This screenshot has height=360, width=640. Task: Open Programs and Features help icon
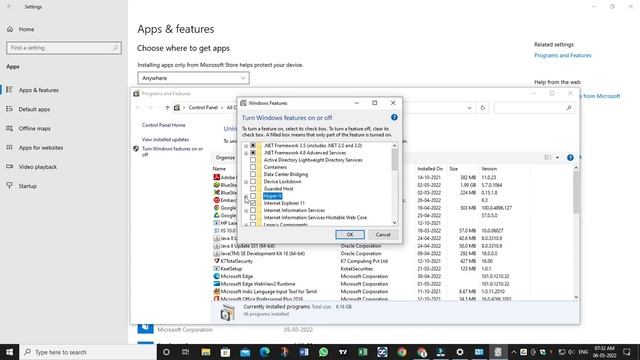[x=570, y=158]
